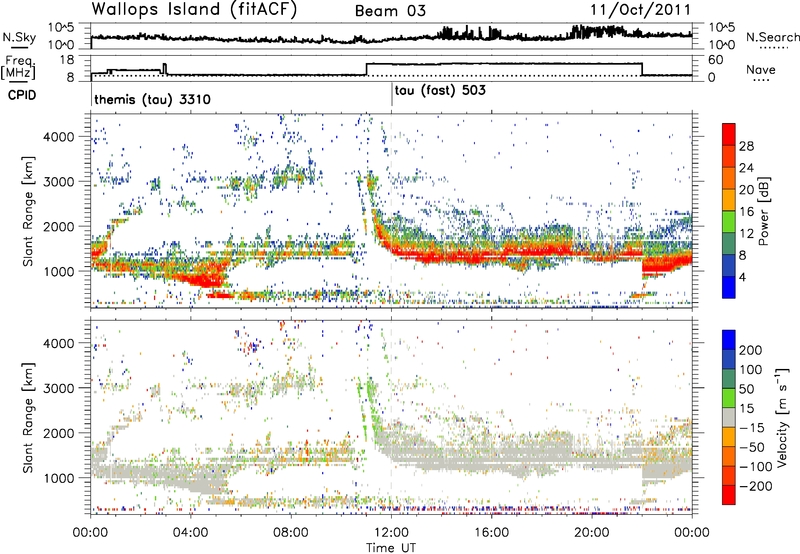Click the '18' tick on the frequency axis
Image resolution: width=800 pixels, height=554 pixels.
(x=67, y=60)
